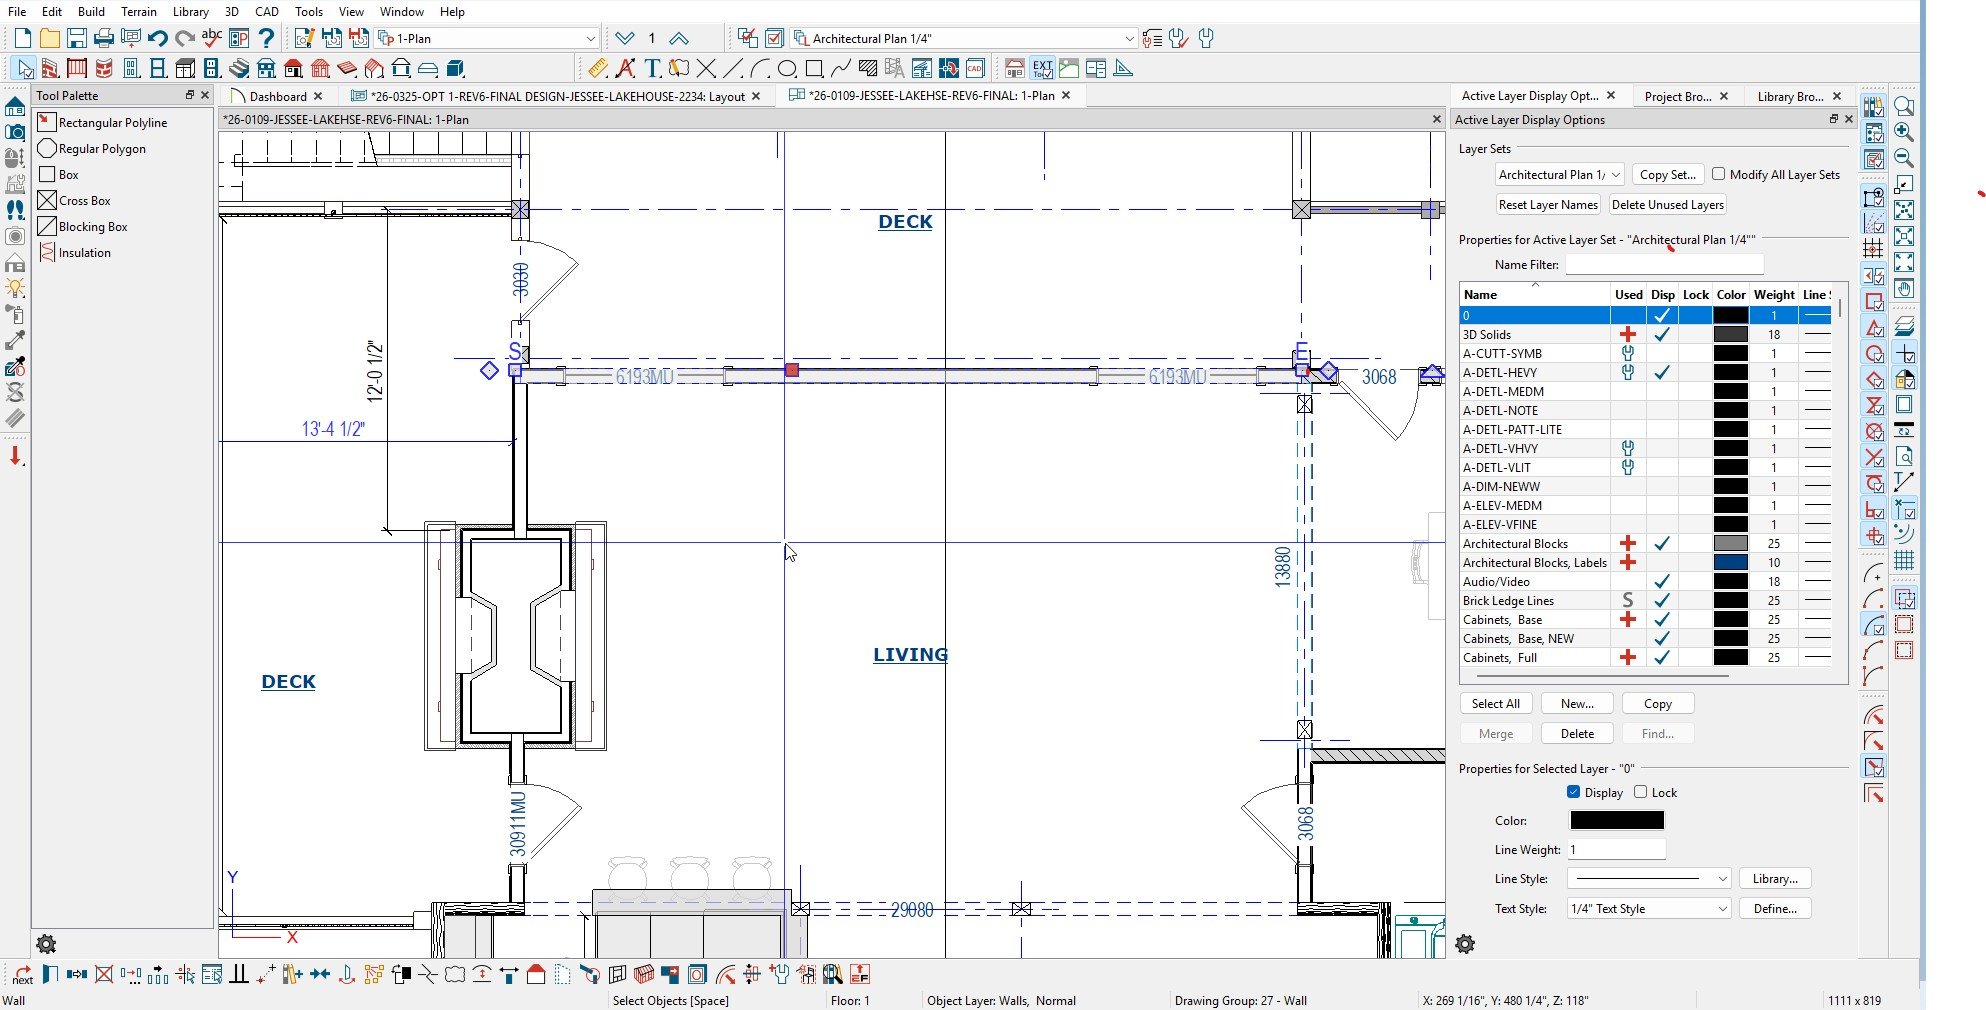This screenshot has width=1986, height=1010.
Task: Click the Help question mark icon
Action: click(x=266, y=38)
